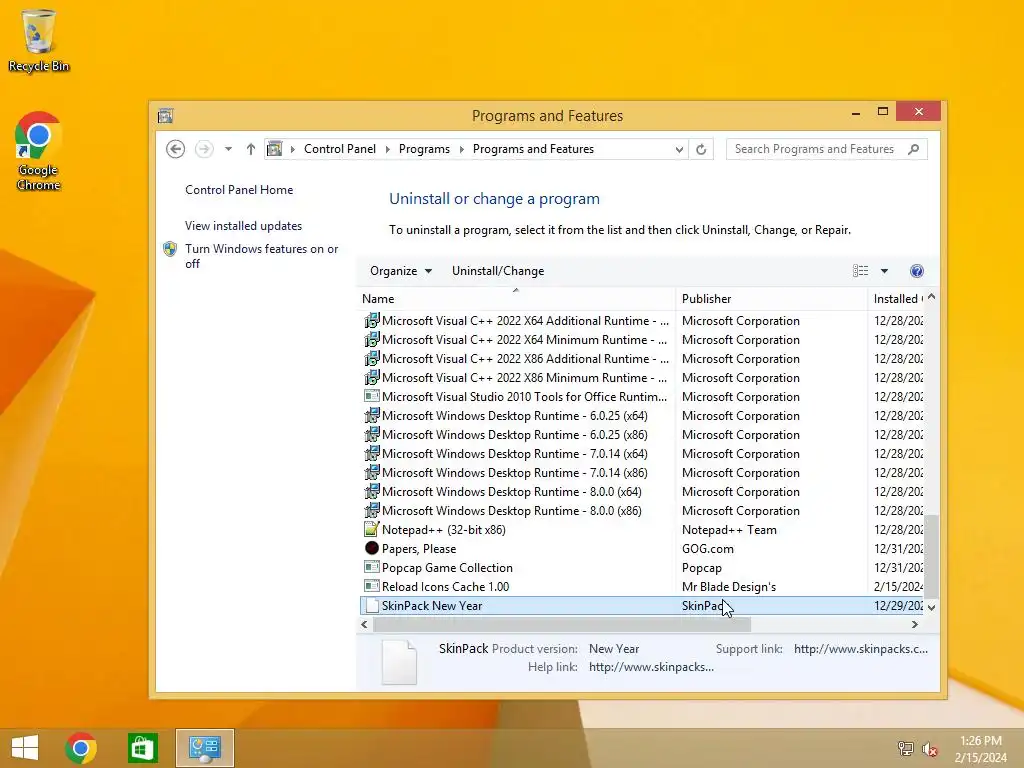Open the Recycle Bin desktop icon
The height and width of the screenshot is (768, 1024).
[39, 40]
